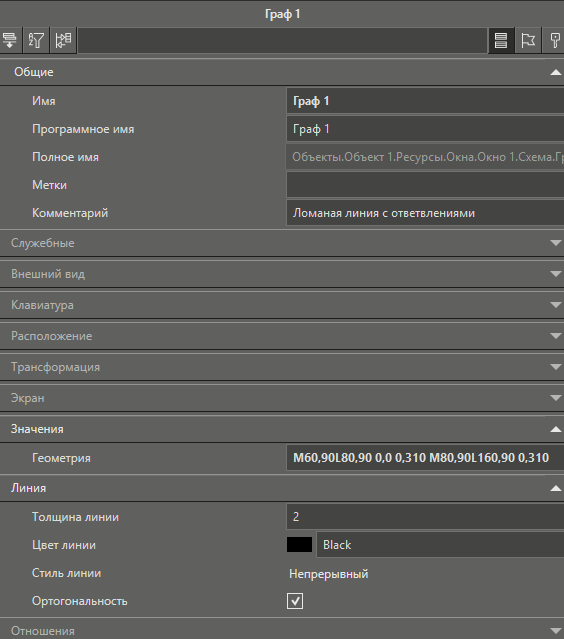Click the Комментарий text field

425,213
